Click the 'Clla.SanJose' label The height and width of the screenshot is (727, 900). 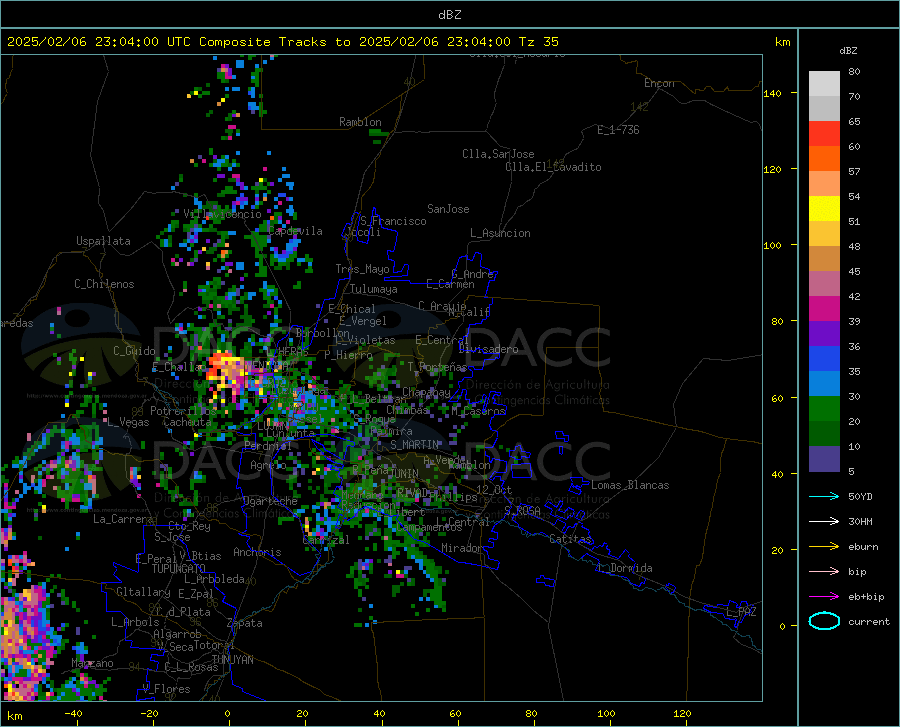[x=498, y=154]
